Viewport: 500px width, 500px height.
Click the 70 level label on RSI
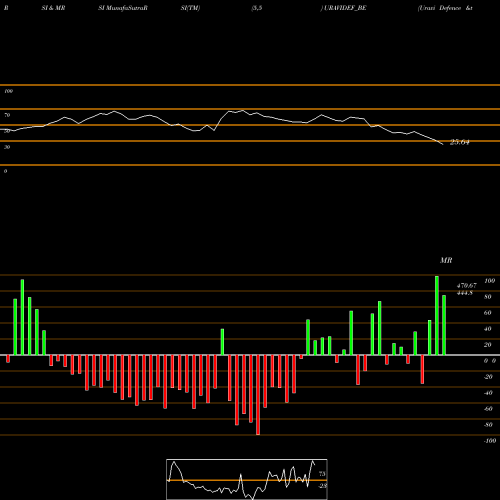coord(7,115)
